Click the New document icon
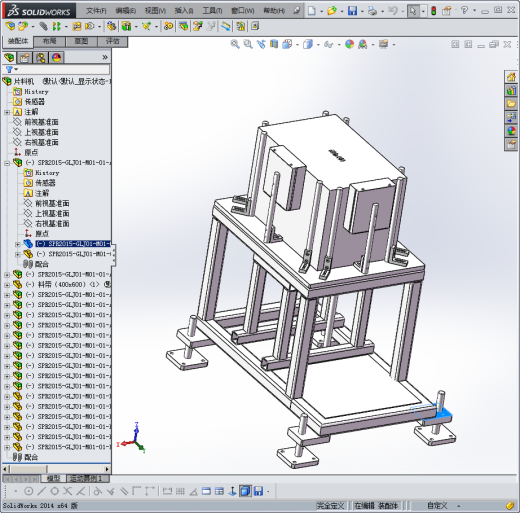520x513 pixels. point(311,11)
